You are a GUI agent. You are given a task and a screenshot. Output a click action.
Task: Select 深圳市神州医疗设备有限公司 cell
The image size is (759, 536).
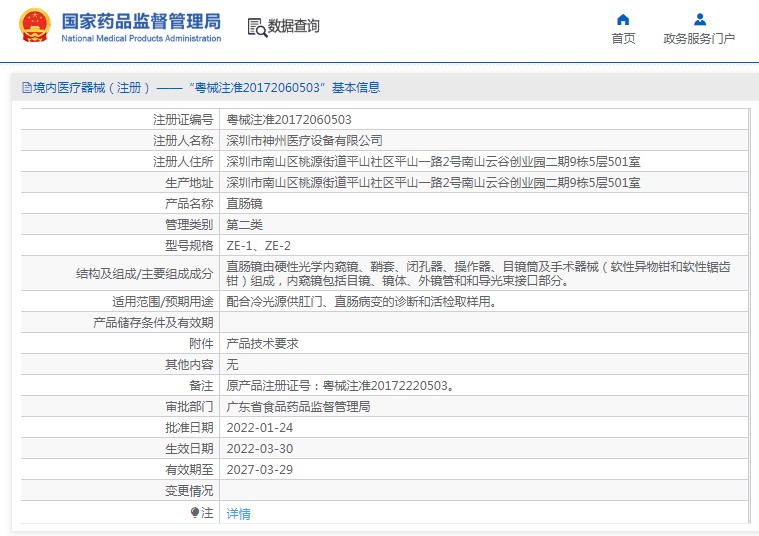click(304, 140)
